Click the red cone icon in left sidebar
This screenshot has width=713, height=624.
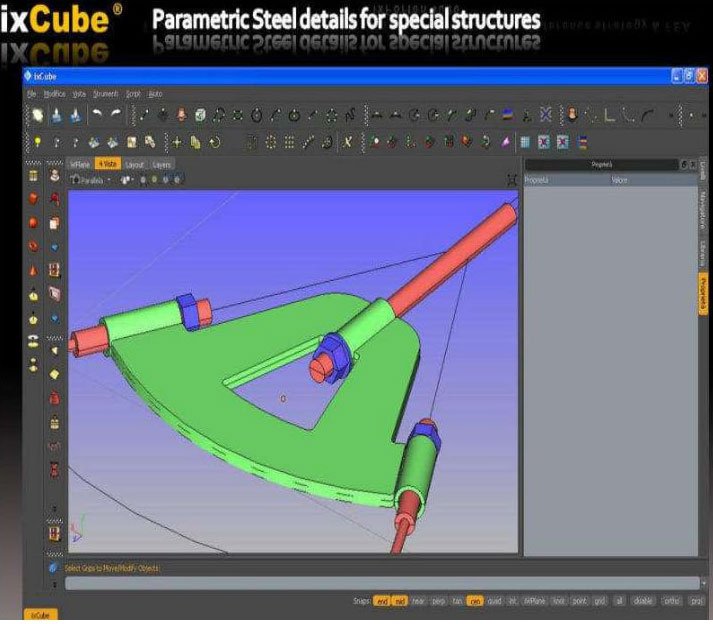(33, 271)
